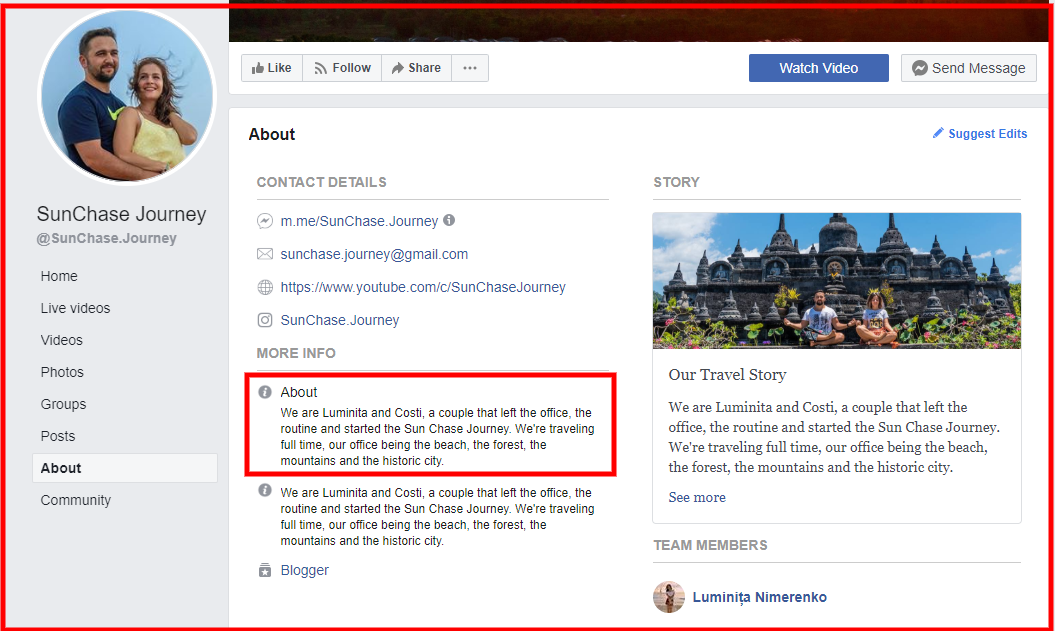Click the globe website icon

coord(265,287)
